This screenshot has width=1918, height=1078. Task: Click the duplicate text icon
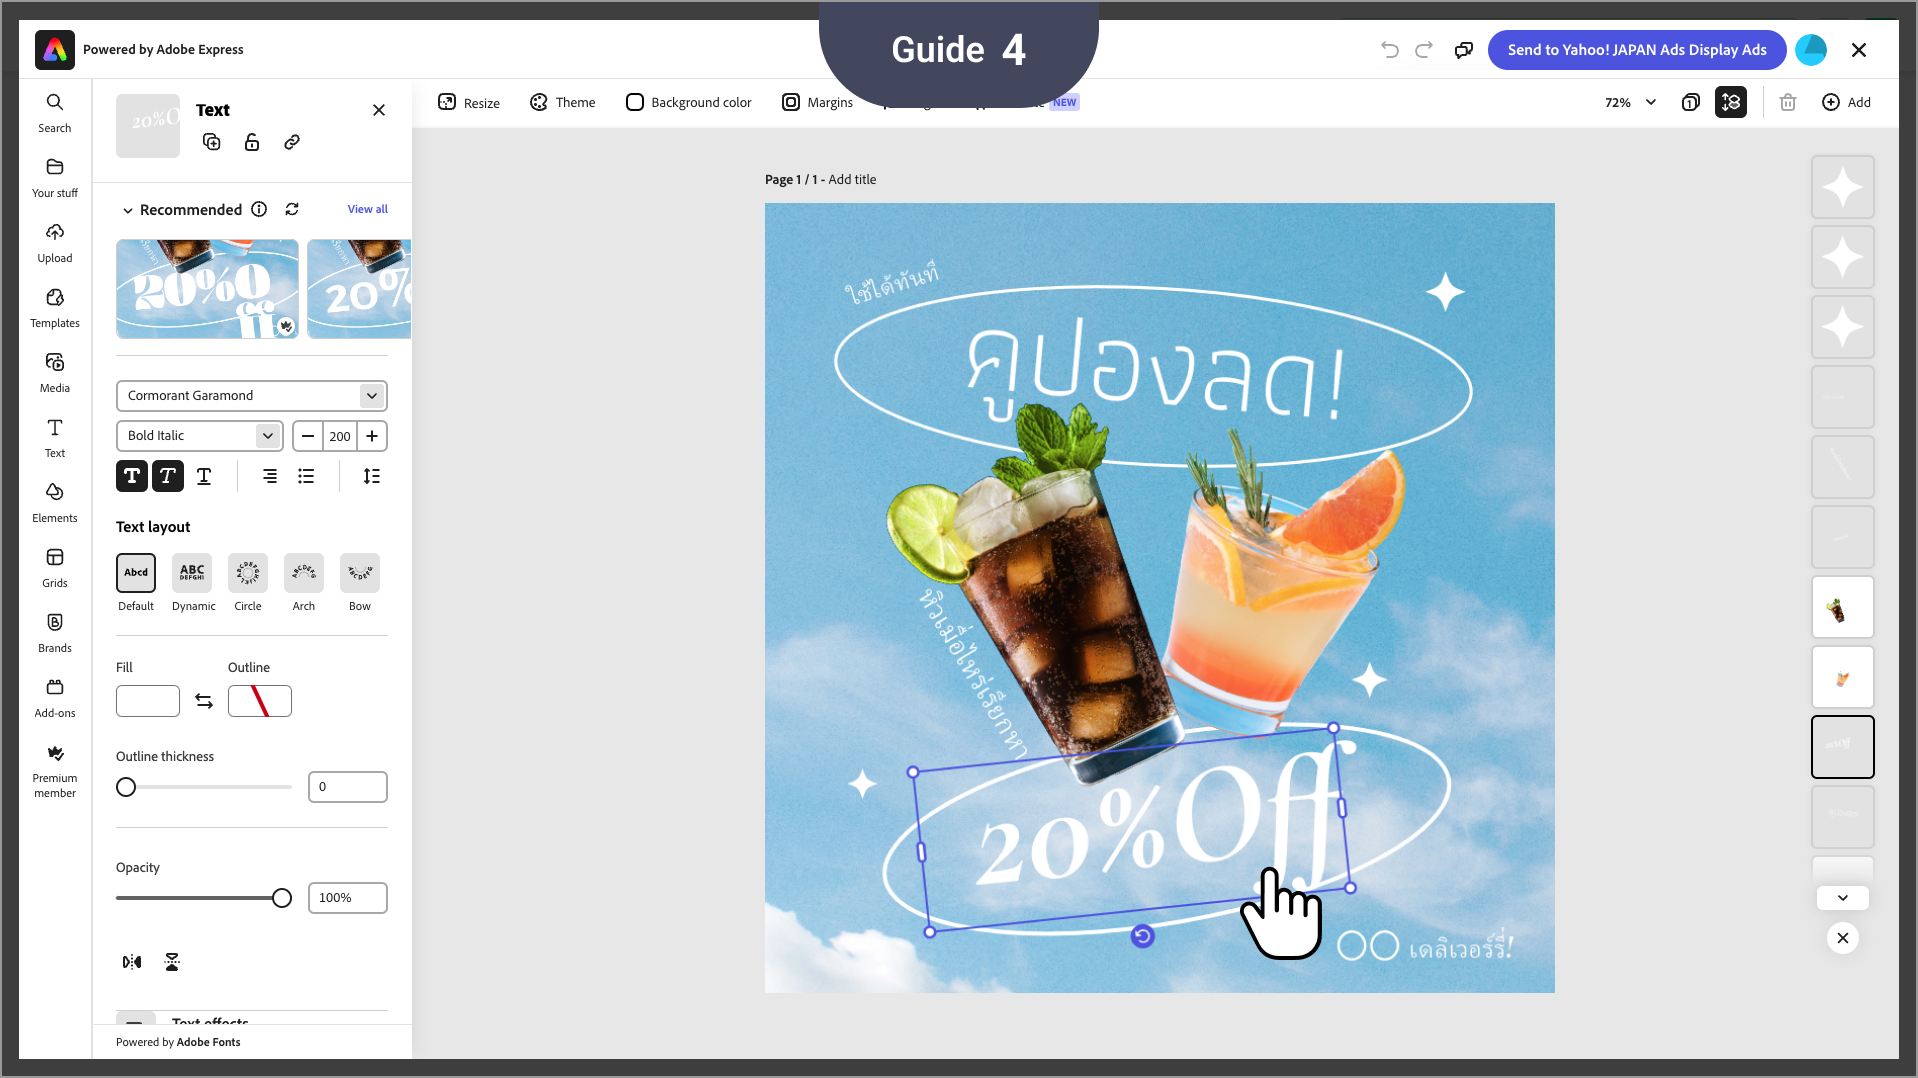coord(212,142)
